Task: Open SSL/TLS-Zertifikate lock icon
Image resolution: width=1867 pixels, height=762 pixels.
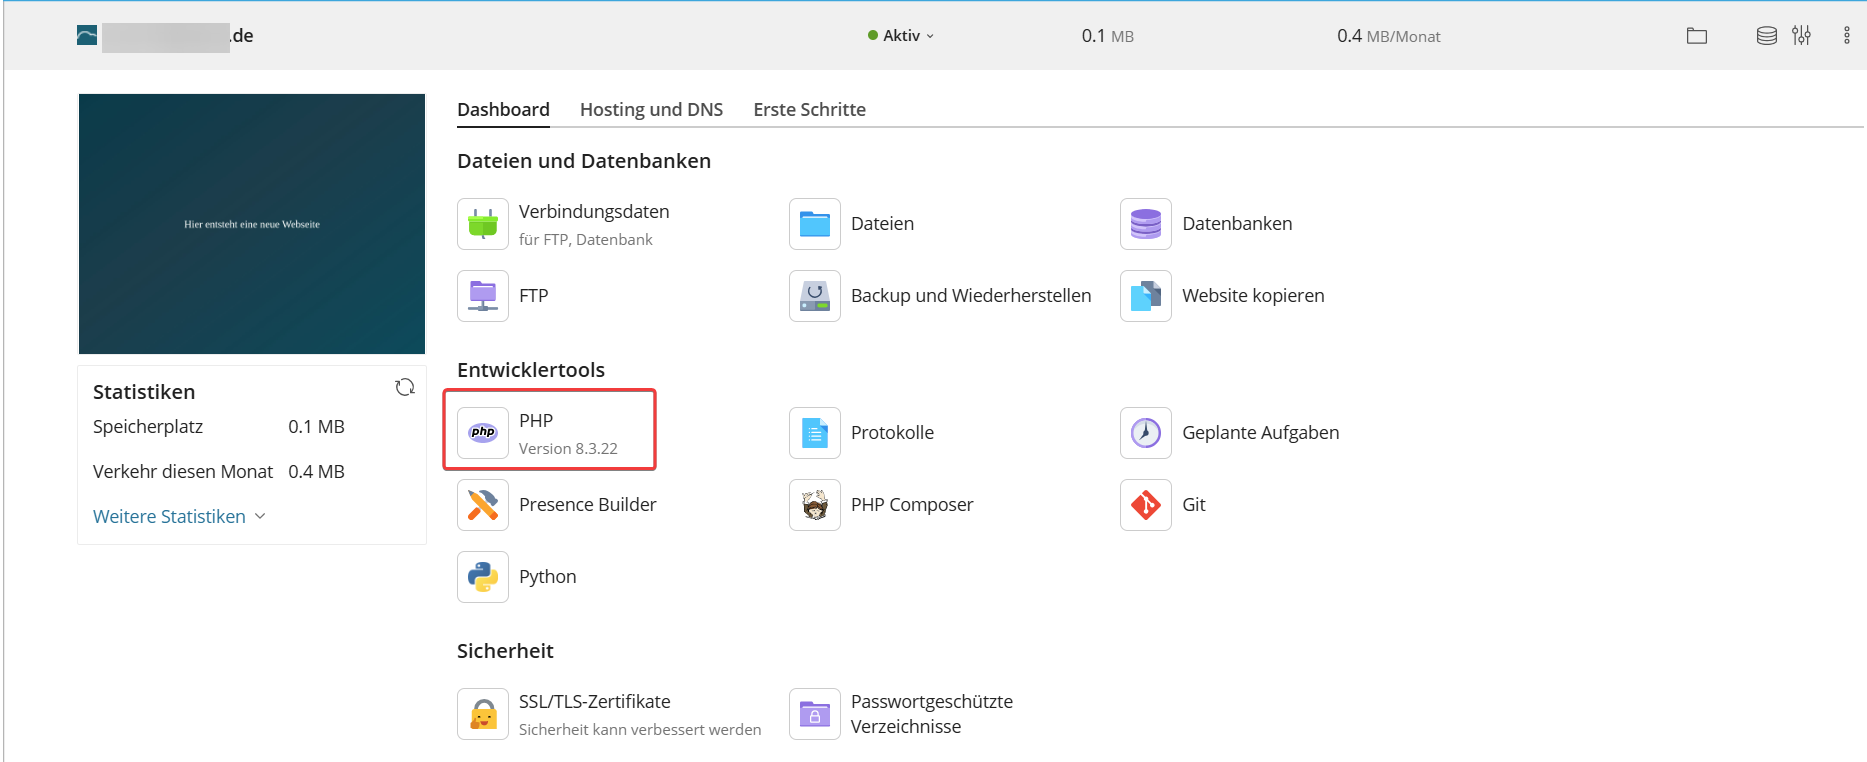Action: [x=483, y=714]
